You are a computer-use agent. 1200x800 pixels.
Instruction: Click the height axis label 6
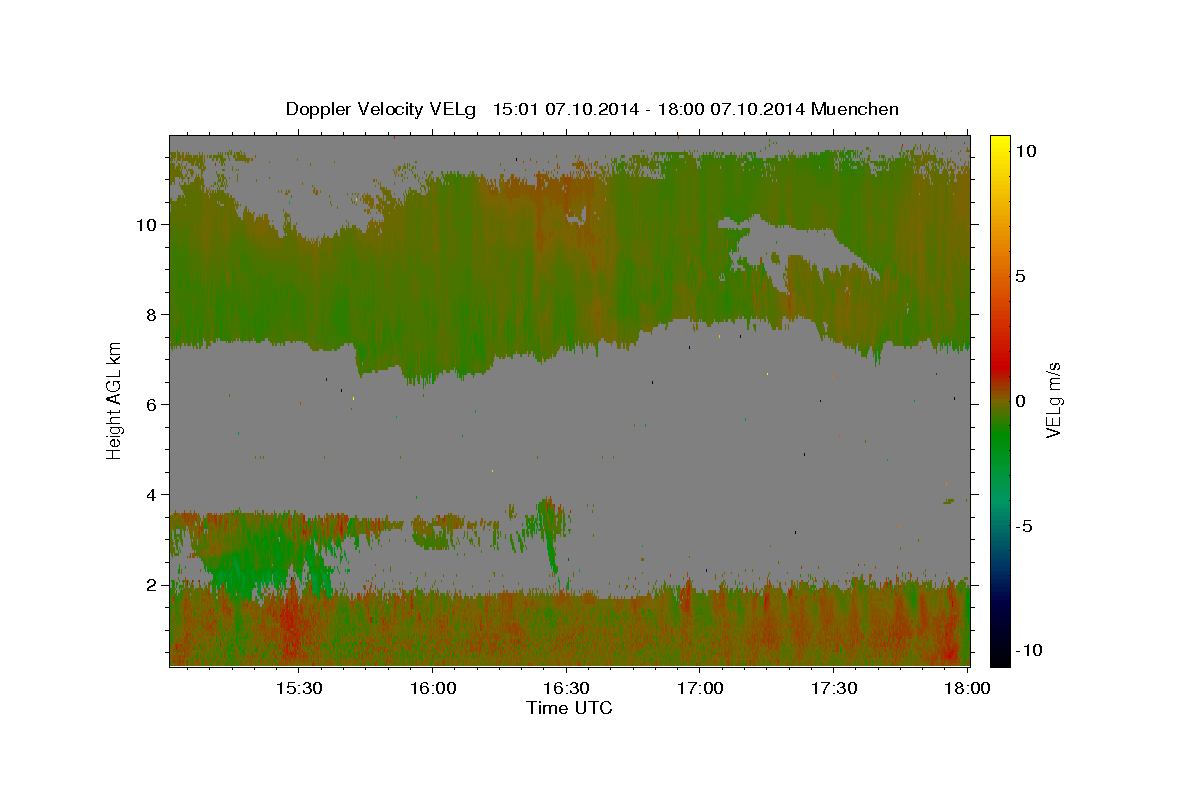coord(151,405)
